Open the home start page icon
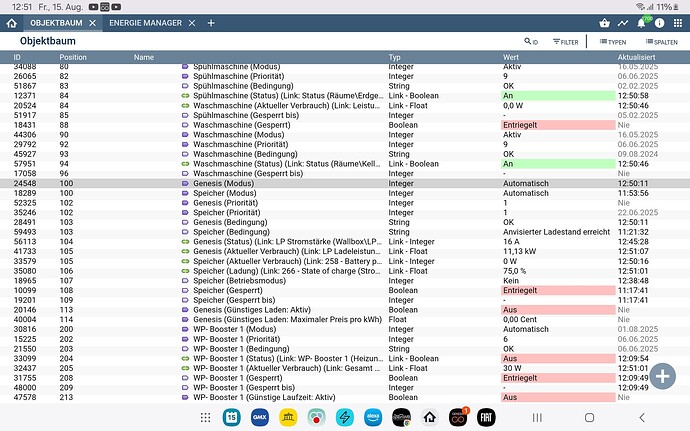This screenshot has height=431, width=690. click(x=12, y=23)
